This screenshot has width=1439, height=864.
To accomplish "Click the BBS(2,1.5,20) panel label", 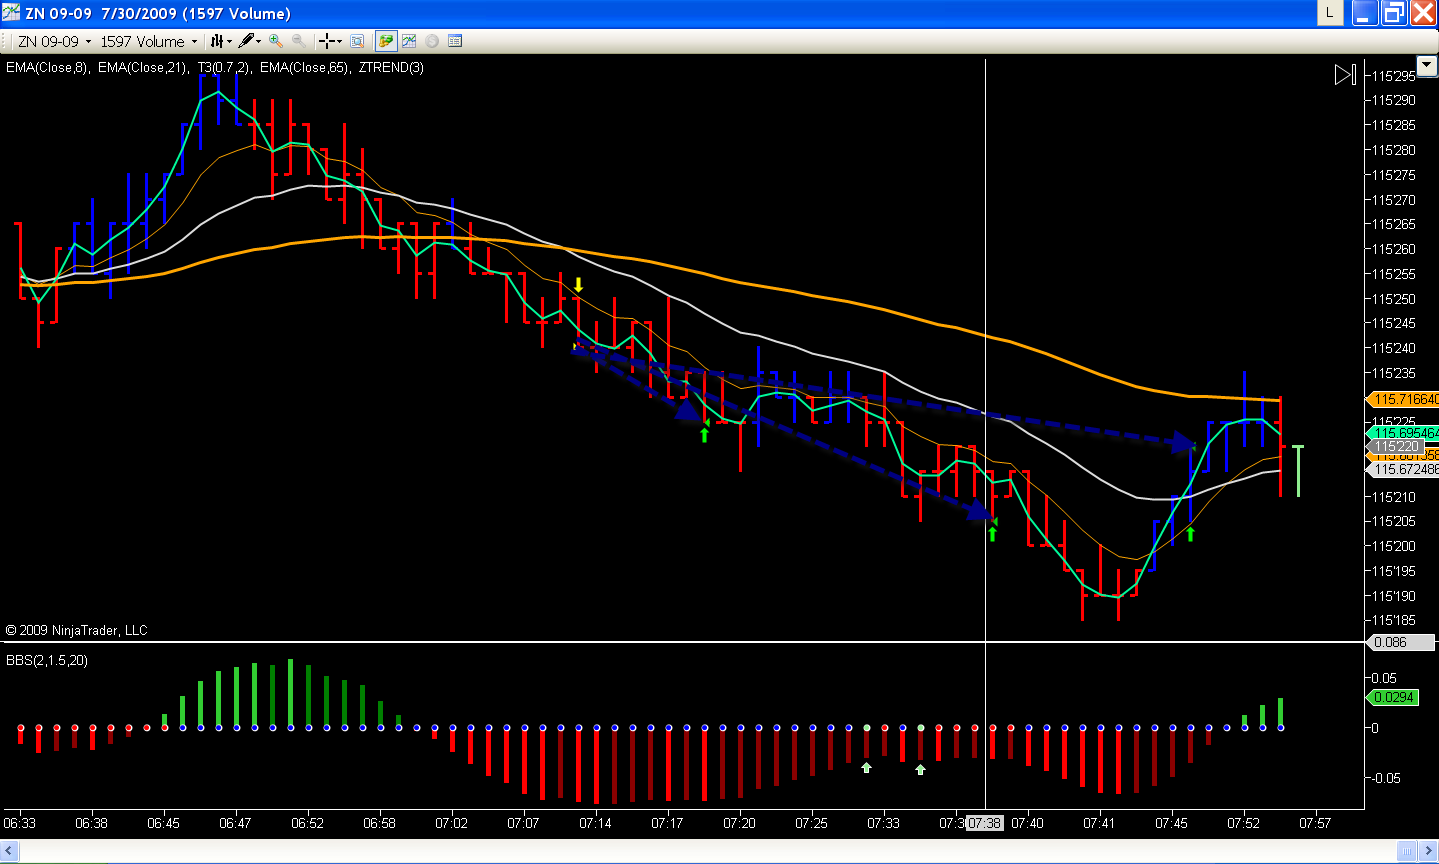I will (47, 661).
